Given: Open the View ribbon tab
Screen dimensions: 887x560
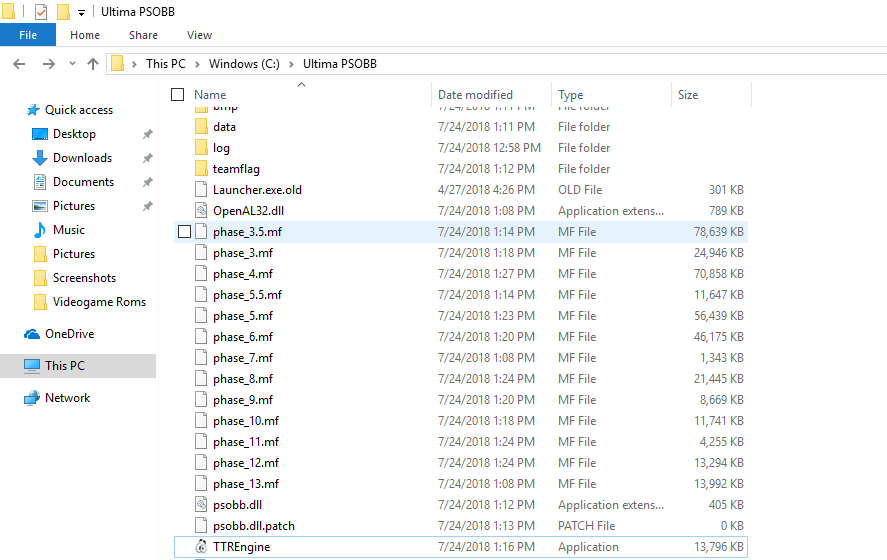Looking at the screenshot, I should coord(199,35).
